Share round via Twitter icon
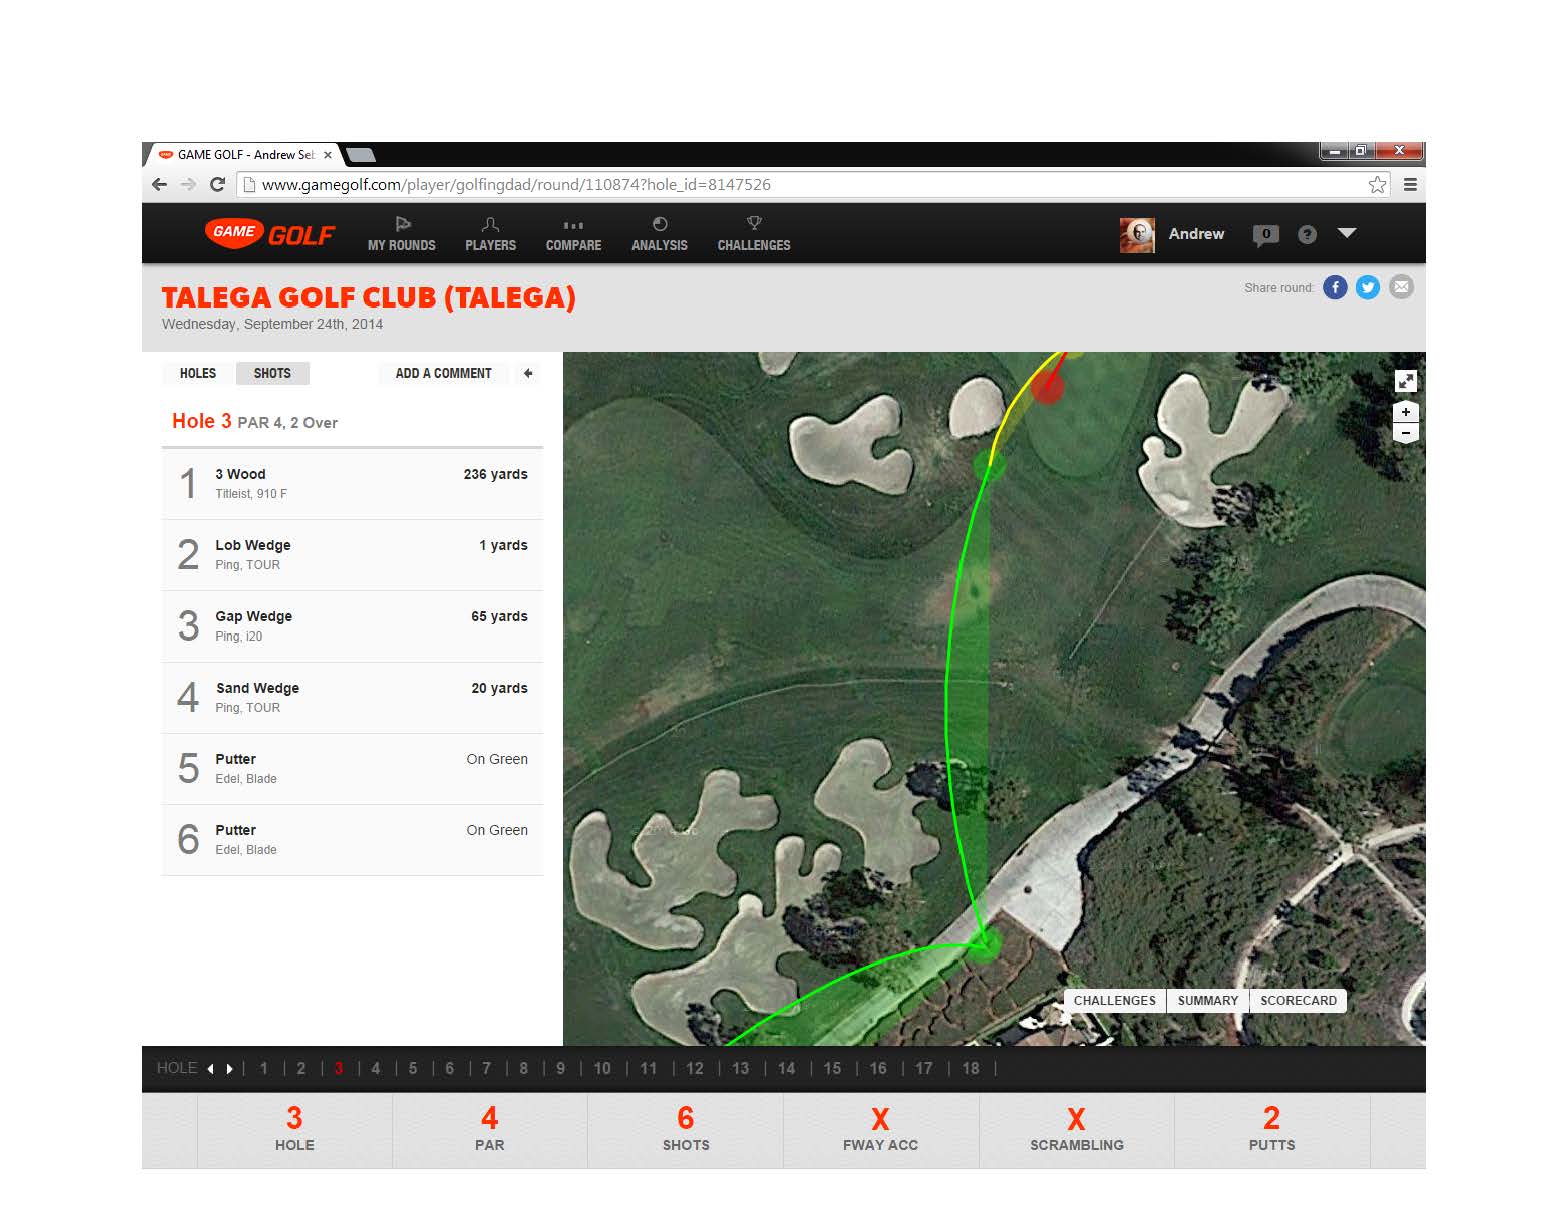This screenshot has width=1562, height=1207. [1368, 287]
